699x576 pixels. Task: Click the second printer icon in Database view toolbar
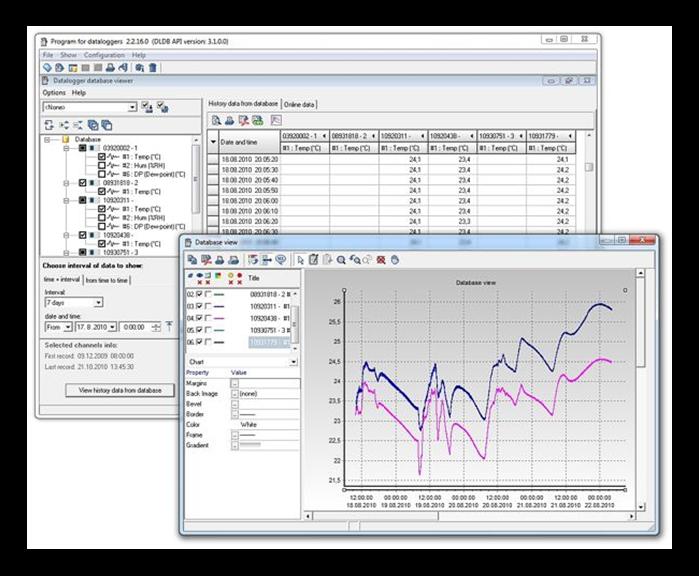point(233,260)
